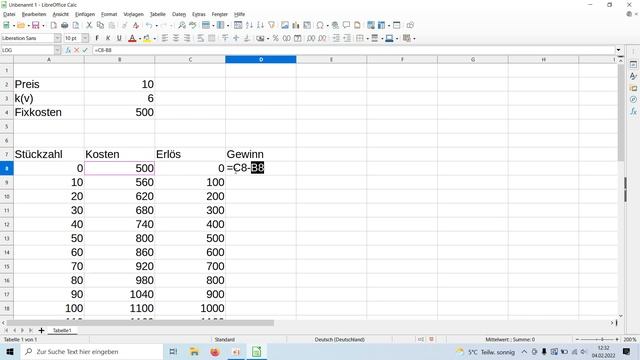Click the Save document icon

coord(36,25)
